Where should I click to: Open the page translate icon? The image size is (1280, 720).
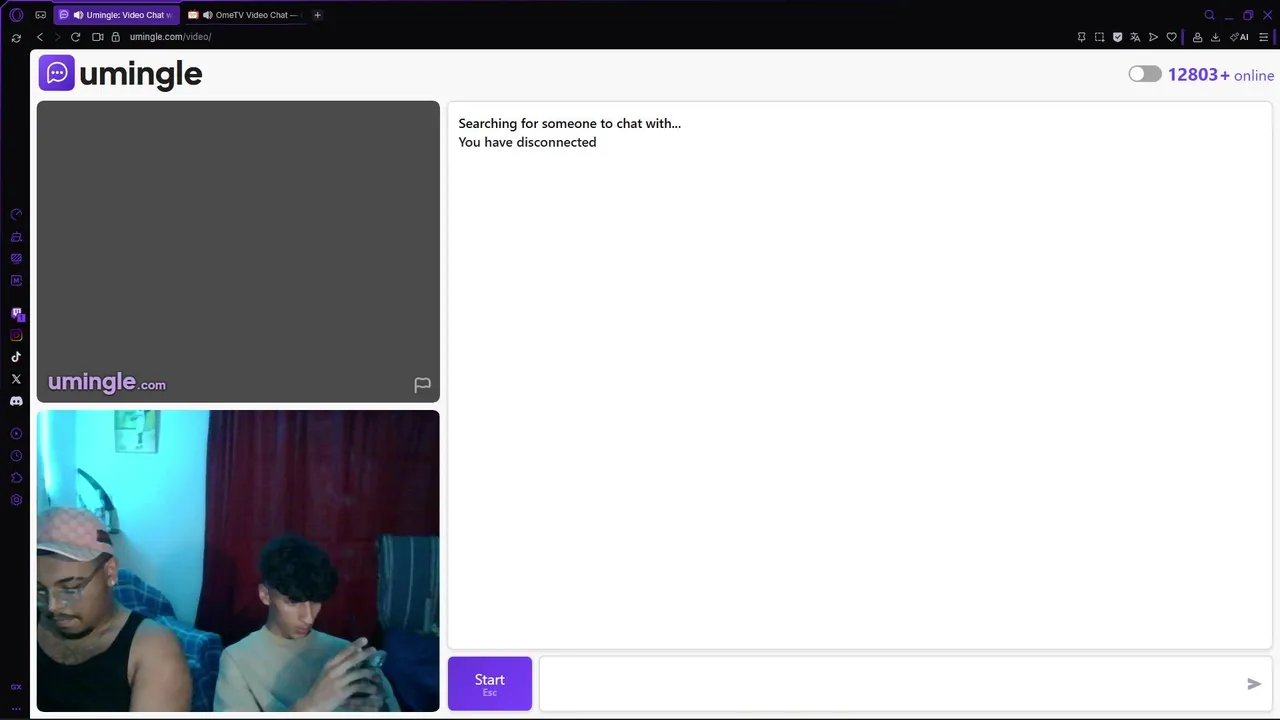1135,37
